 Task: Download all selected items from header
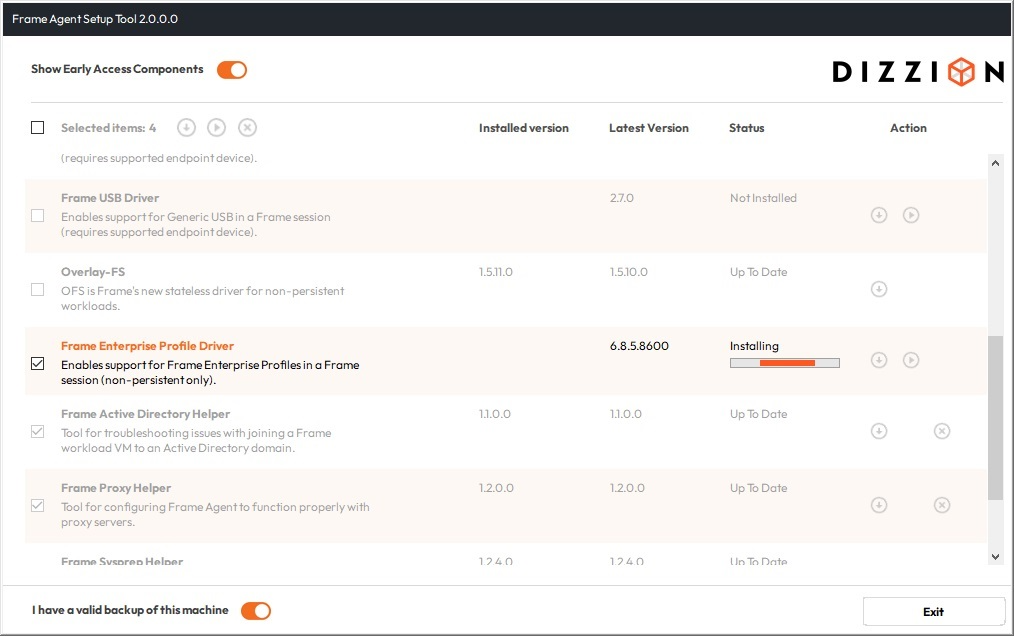tap(186, 127)
